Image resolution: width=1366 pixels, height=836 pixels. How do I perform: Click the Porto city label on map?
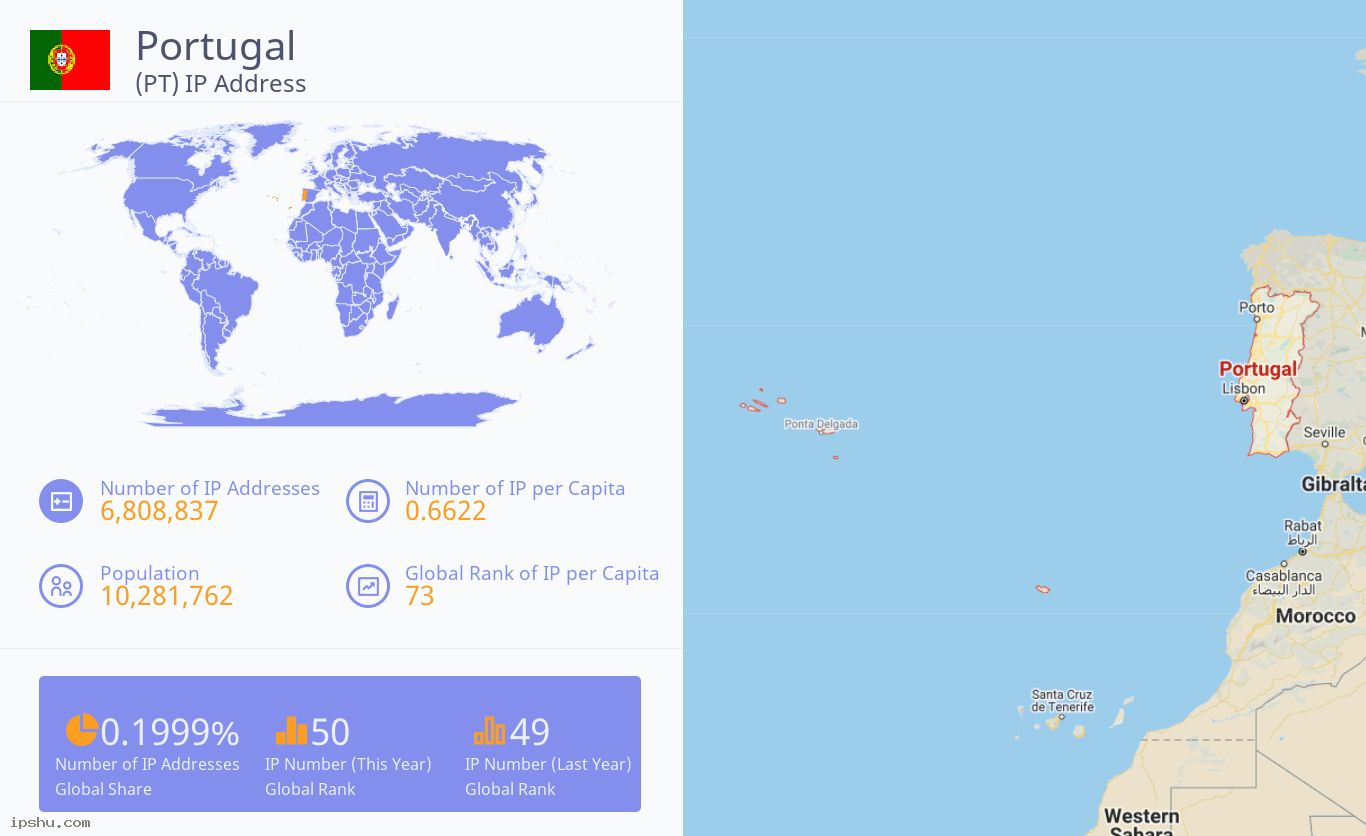[x=1257, y=307]
